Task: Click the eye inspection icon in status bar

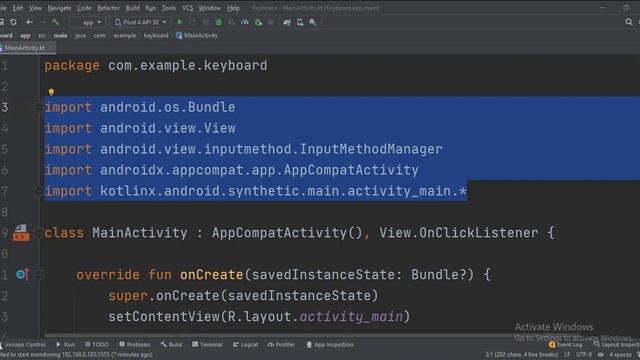Action: tap(600, 355)
